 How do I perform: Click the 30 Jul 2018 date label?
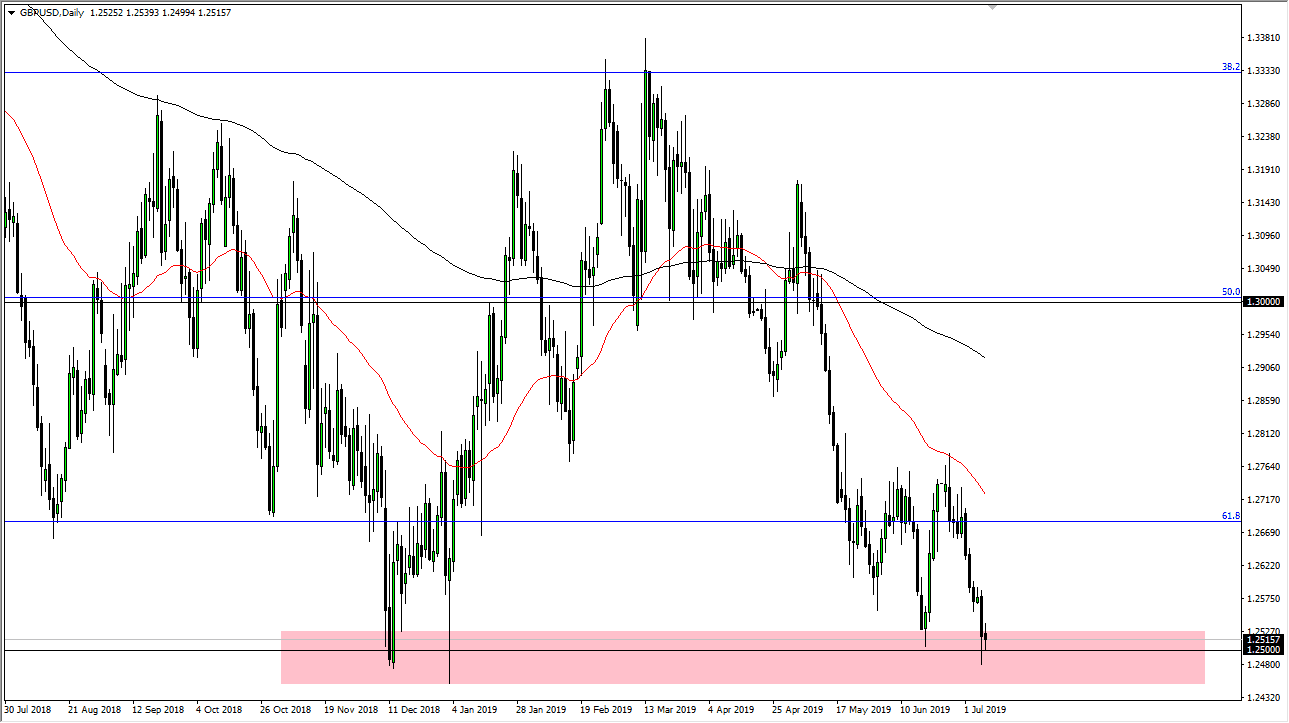pyautogui.click(x=27, y=712)
